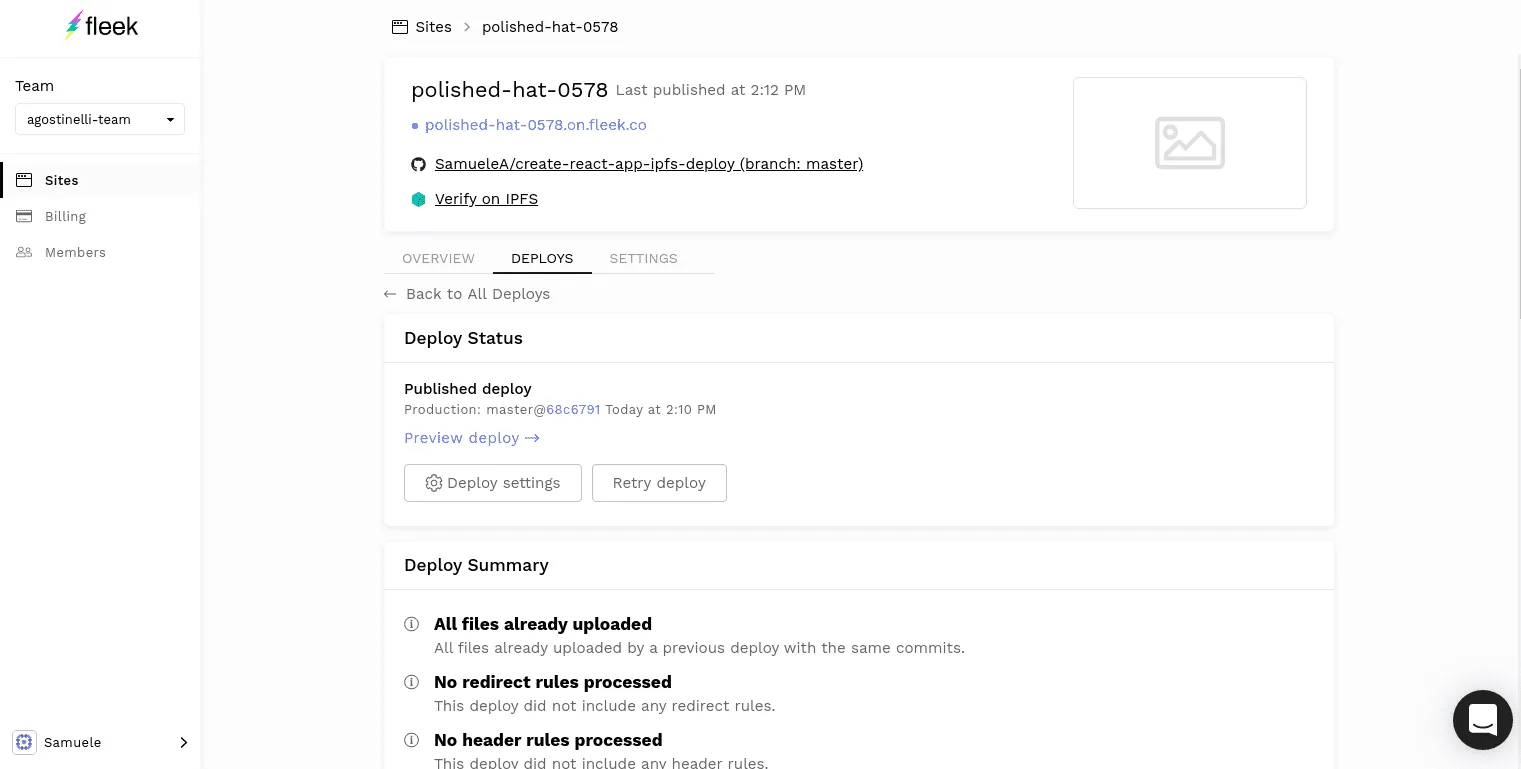Click the site preview thumbnail placeholder
The height and width of the screenshot is (769, 1521).
pos(1189,143)
